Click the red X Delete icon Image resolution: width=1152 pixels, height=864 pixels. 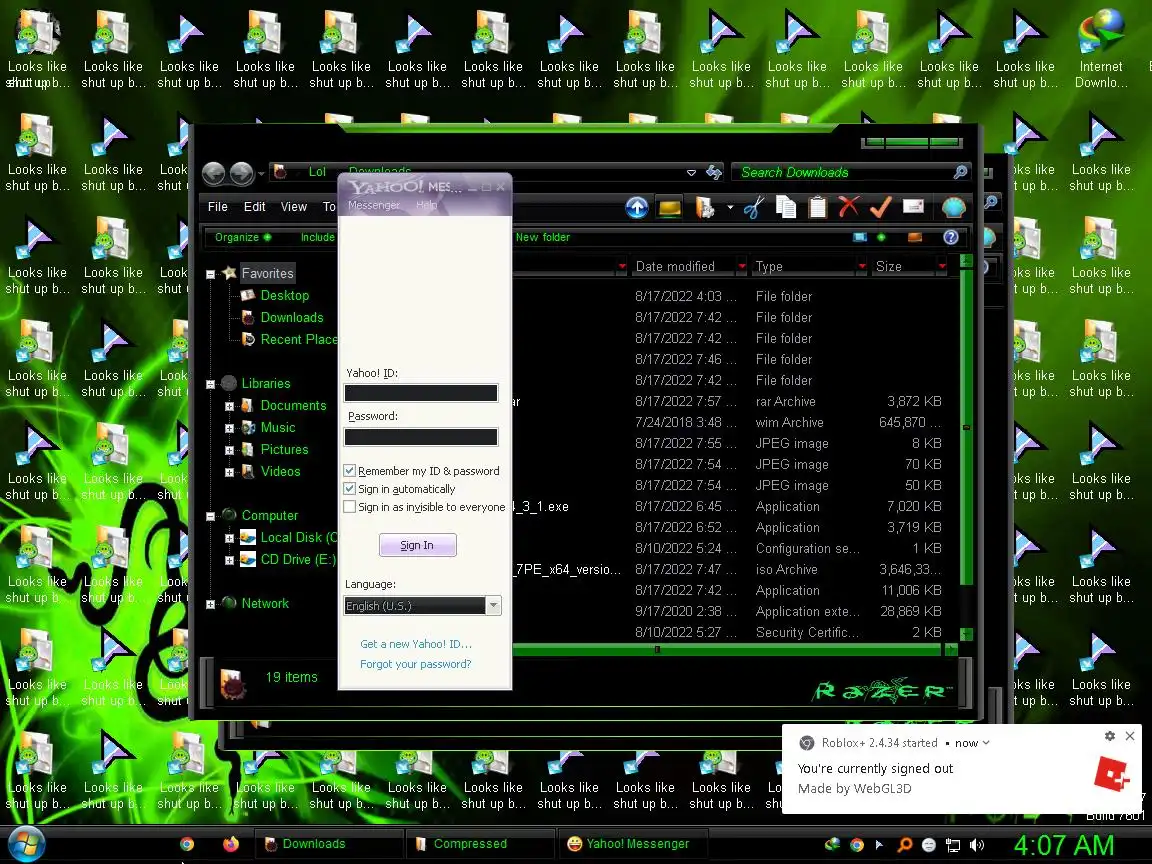click(x=849, y=207)
